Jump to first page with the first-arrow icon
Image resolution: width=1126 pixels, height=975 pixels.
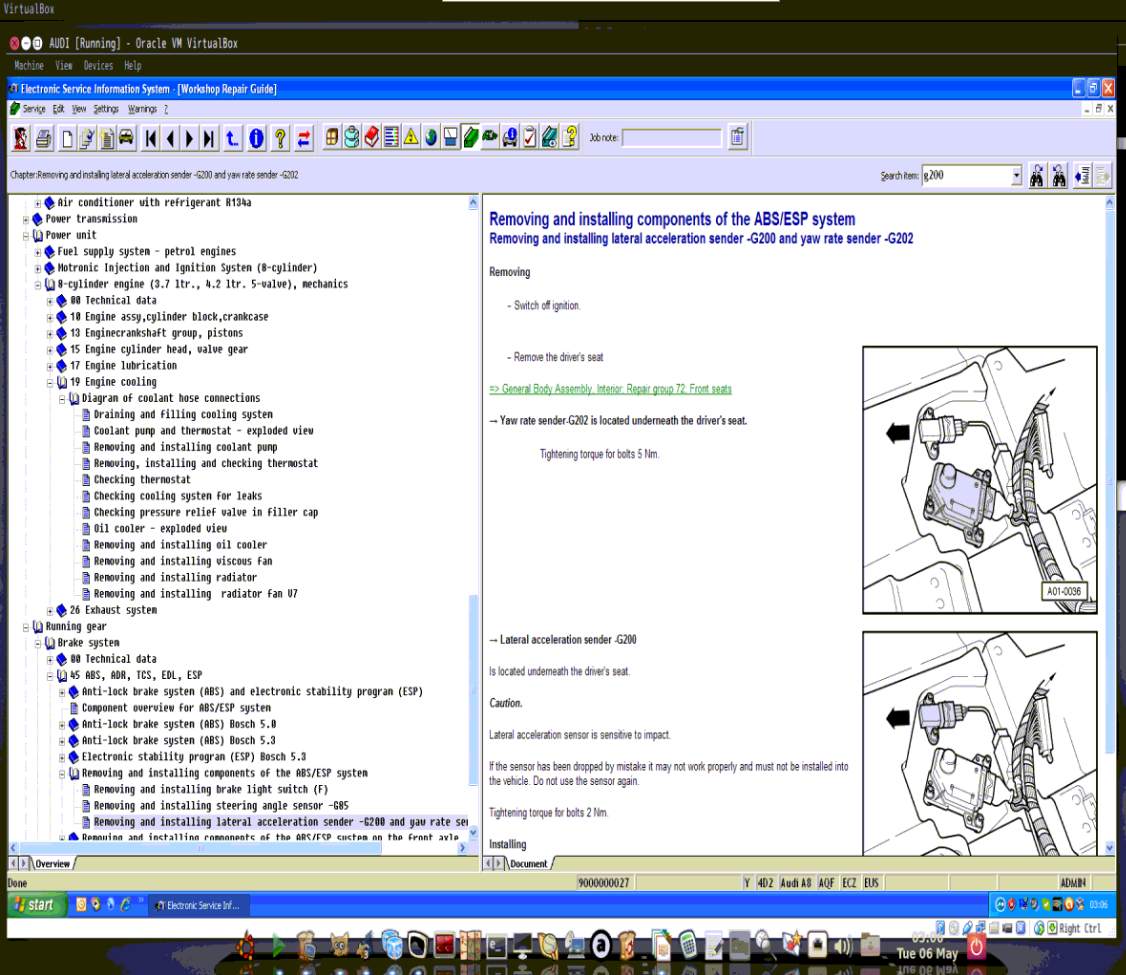pos(151,138)
